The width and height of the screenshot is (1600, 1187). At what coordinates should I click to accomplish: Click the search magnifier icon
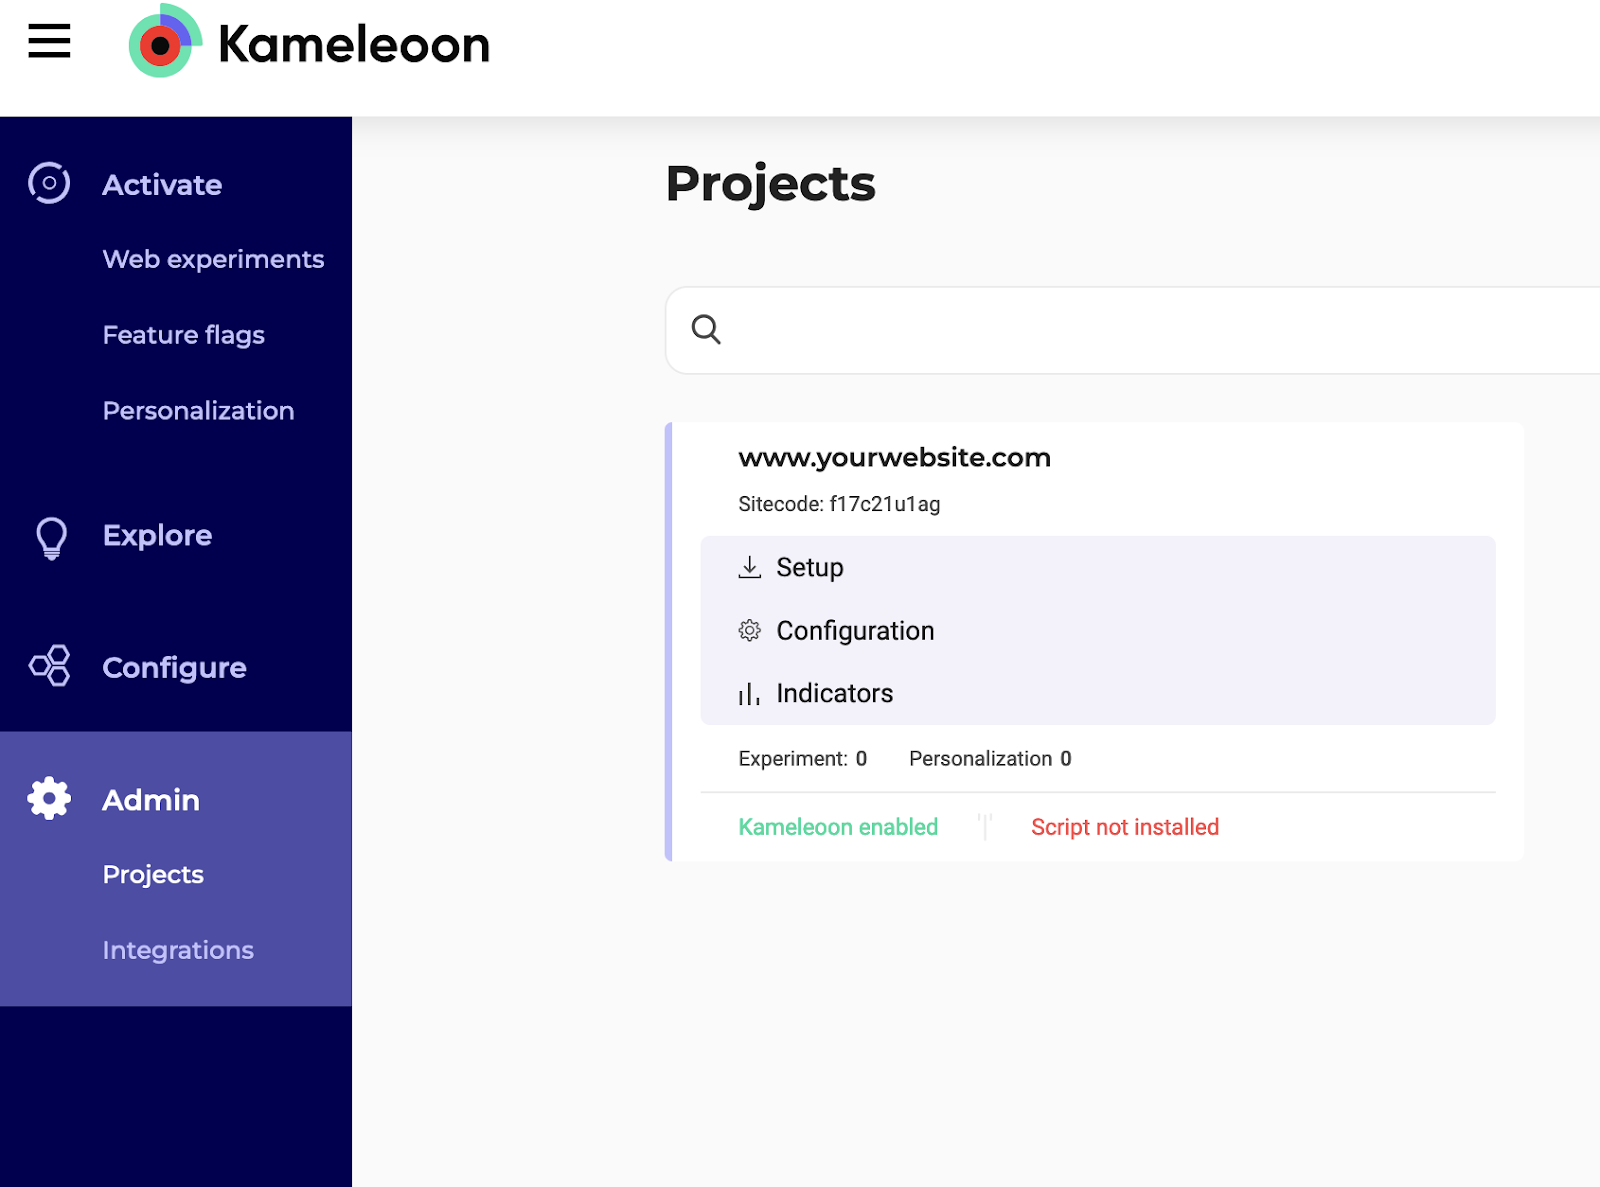[x=707, y=329]
